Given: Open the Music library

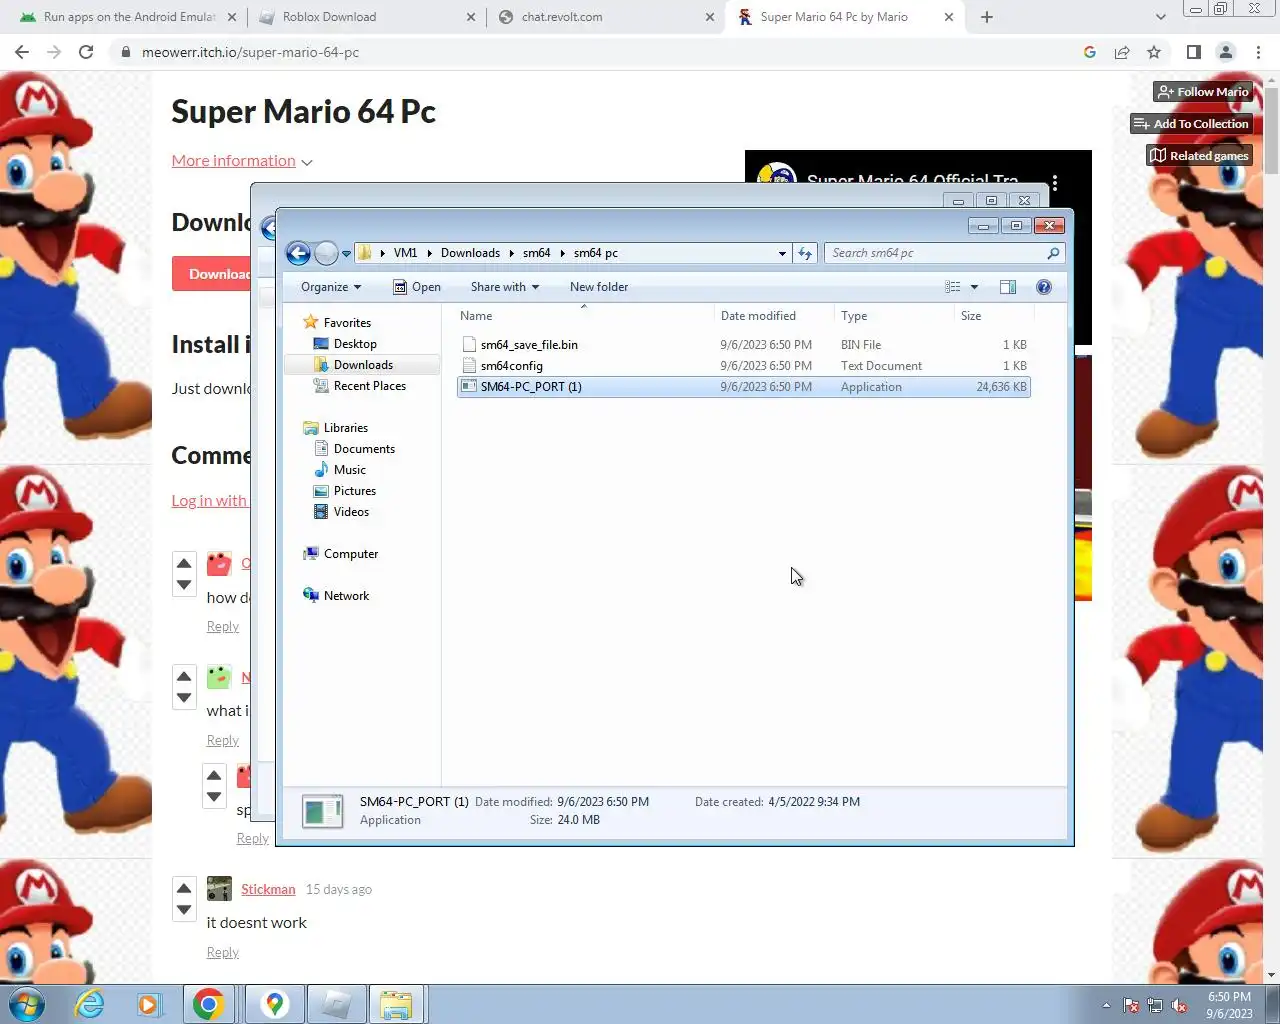Looking at the screenshot, I should click(349, 470).
